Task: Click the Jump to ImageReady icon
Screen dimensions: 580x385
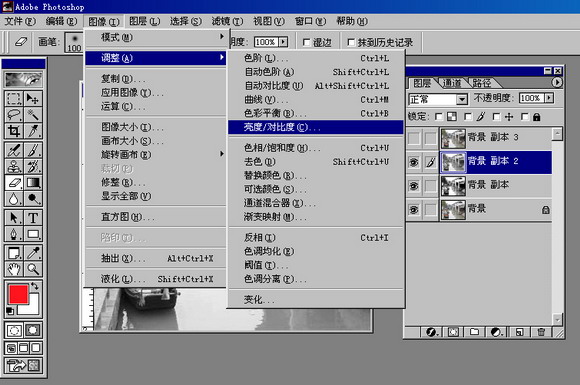Action: coord(23,366)
